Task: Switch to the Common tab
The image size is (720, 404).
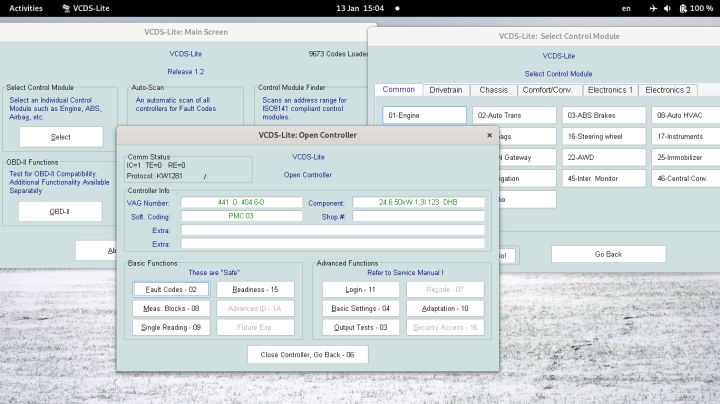Action: (x=399, y=90)
